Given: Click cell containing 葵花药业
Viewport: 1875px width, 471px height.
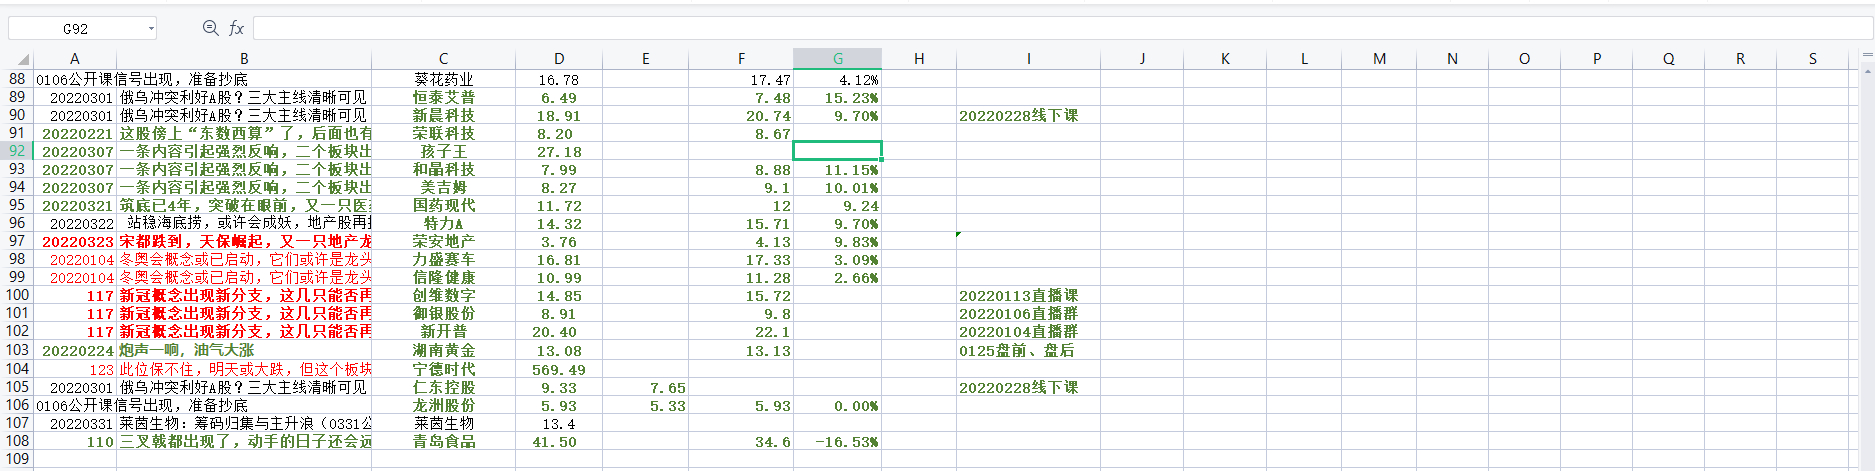Looking at the screenshot, I should [x=443, y=79].
